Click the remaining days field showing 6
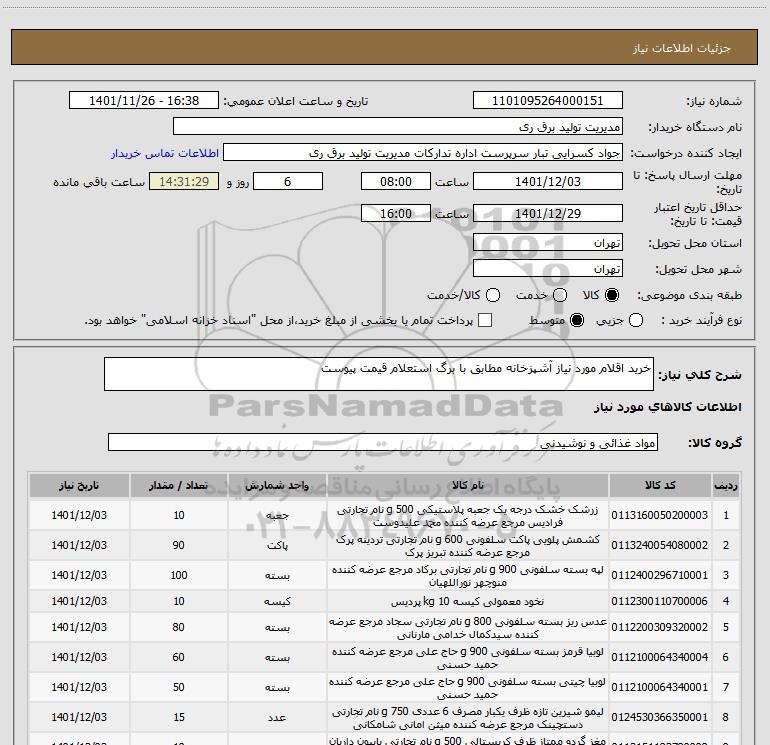 (288, 181)
